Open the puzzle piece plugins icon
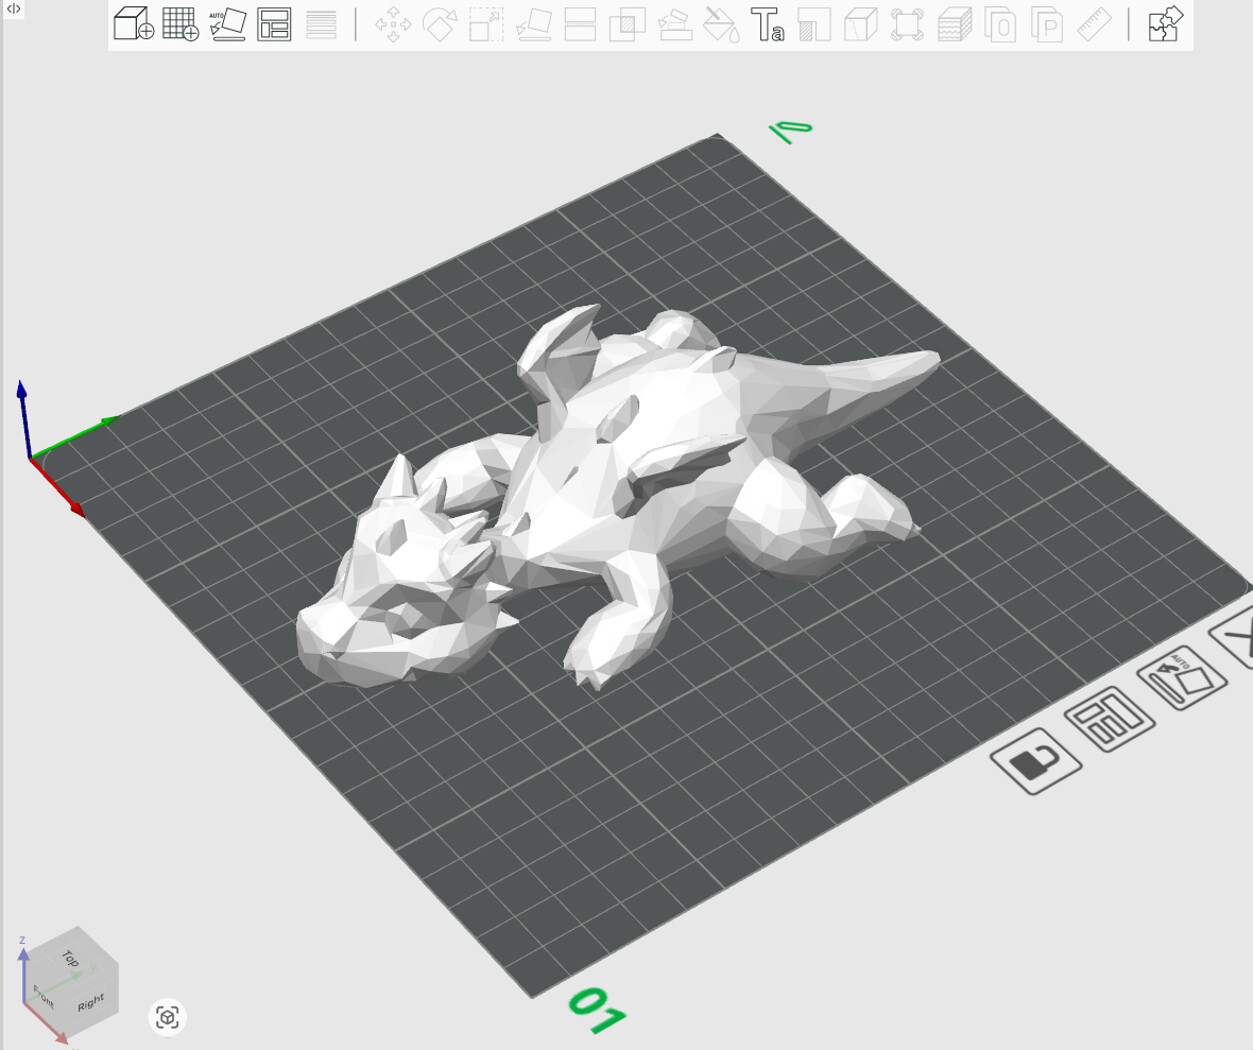 click(1165, 24)
